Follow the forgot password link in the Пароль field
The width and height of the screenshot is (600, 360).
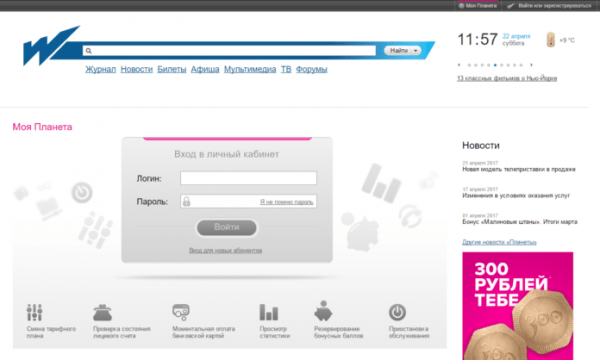(x=287, y=202)
